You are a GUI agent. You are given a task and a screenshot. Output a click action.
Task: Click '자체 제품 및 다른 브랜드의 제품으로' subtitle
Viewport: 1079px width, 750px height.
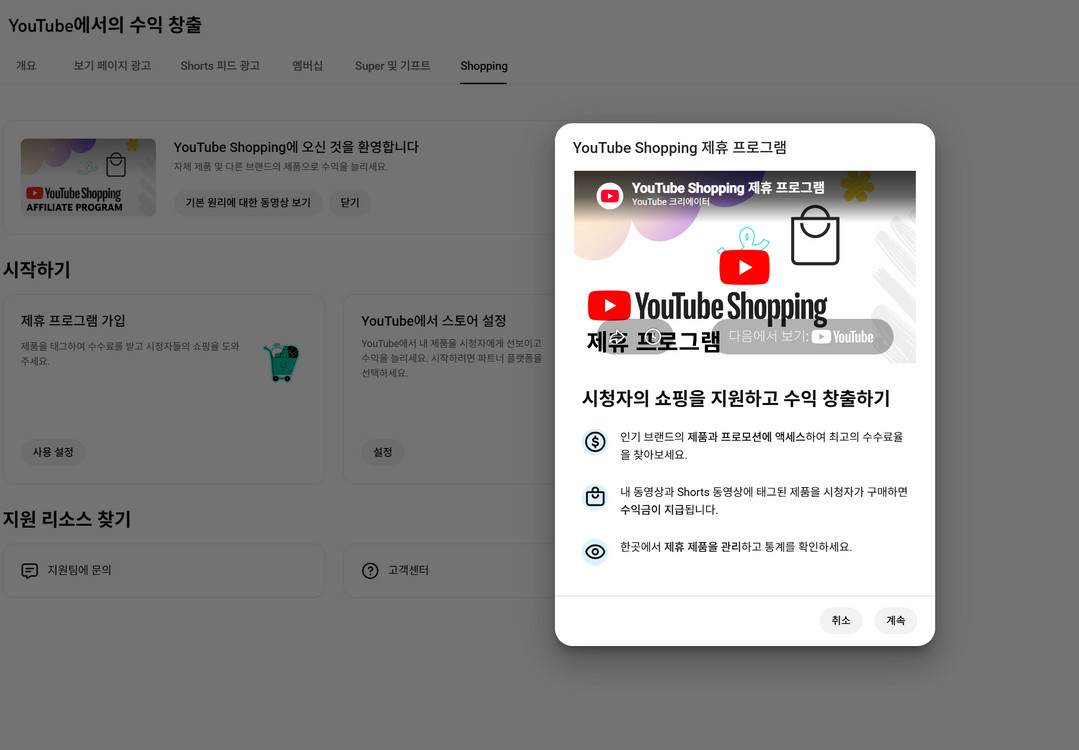(x=281, y=167)
